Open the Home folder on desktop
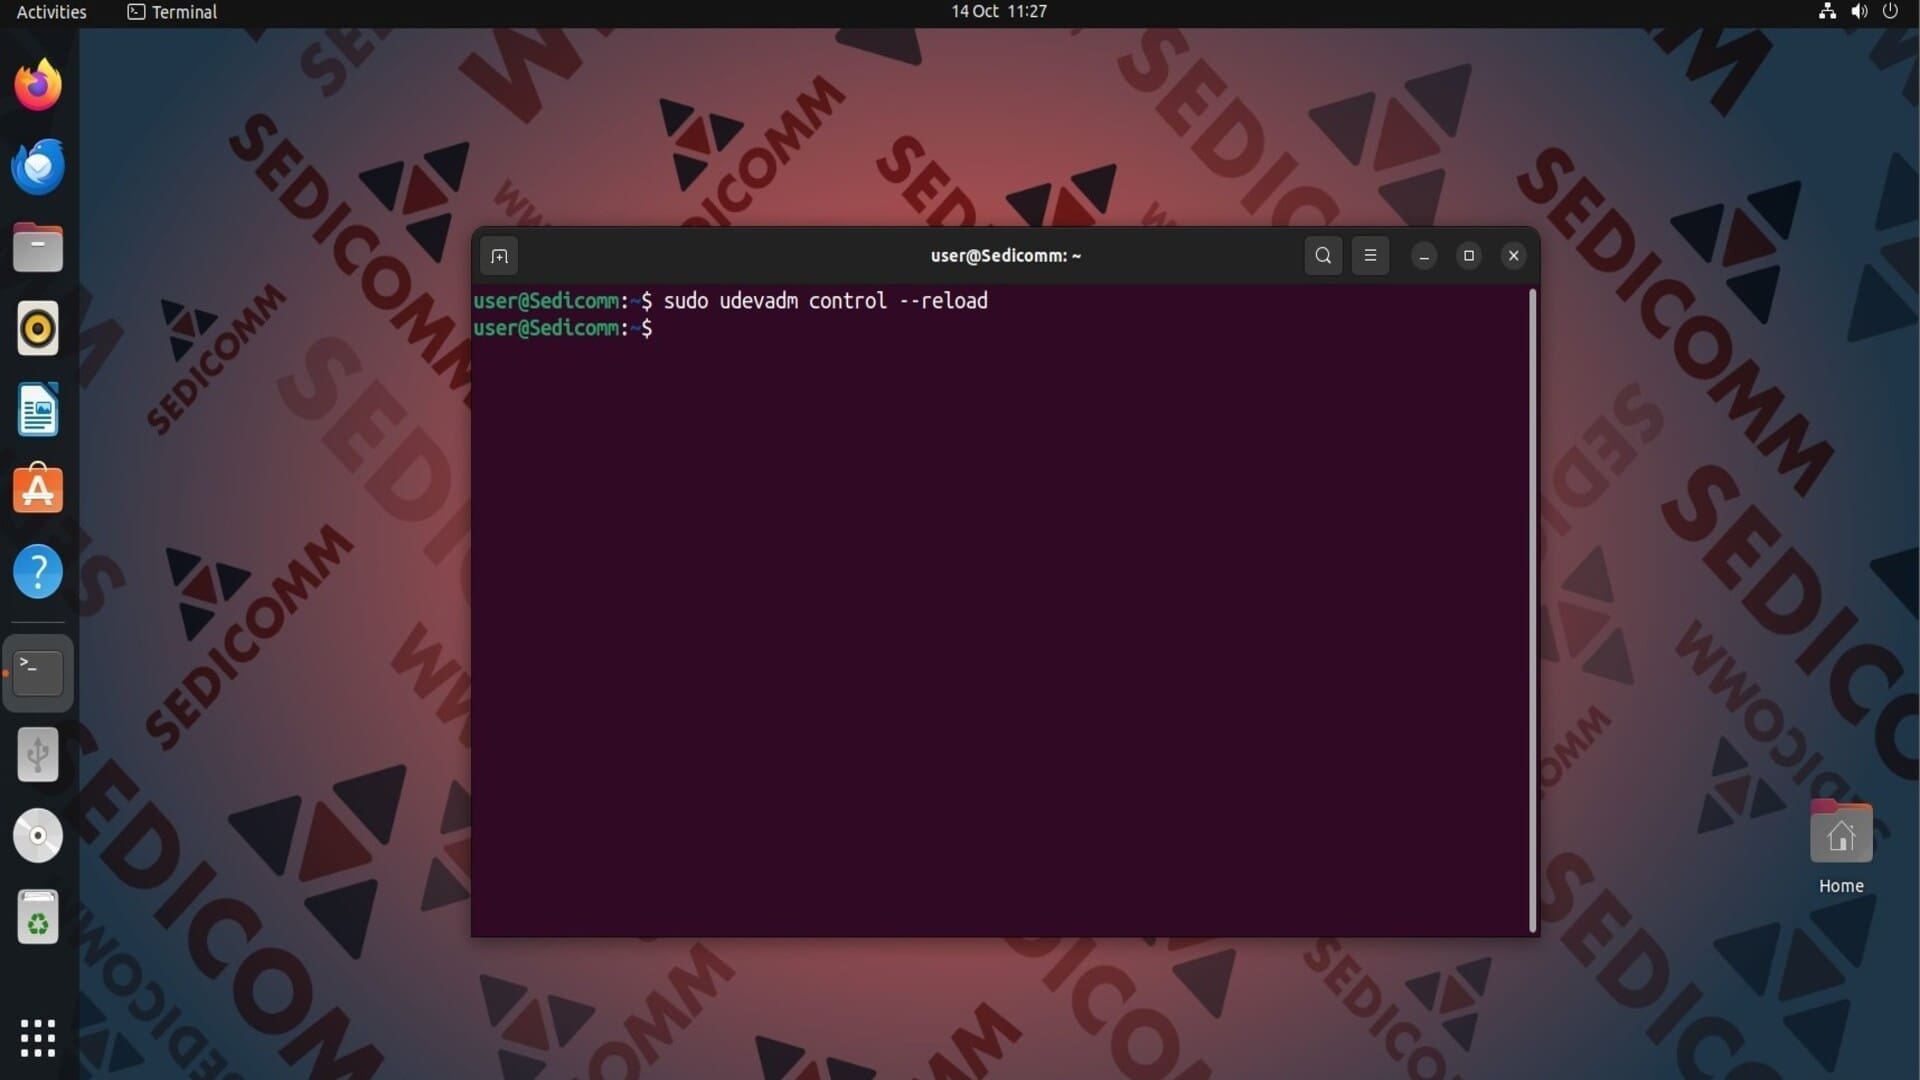Image resolution: width=1920 pixels, height=1080 pixels. click(1841, 848)
